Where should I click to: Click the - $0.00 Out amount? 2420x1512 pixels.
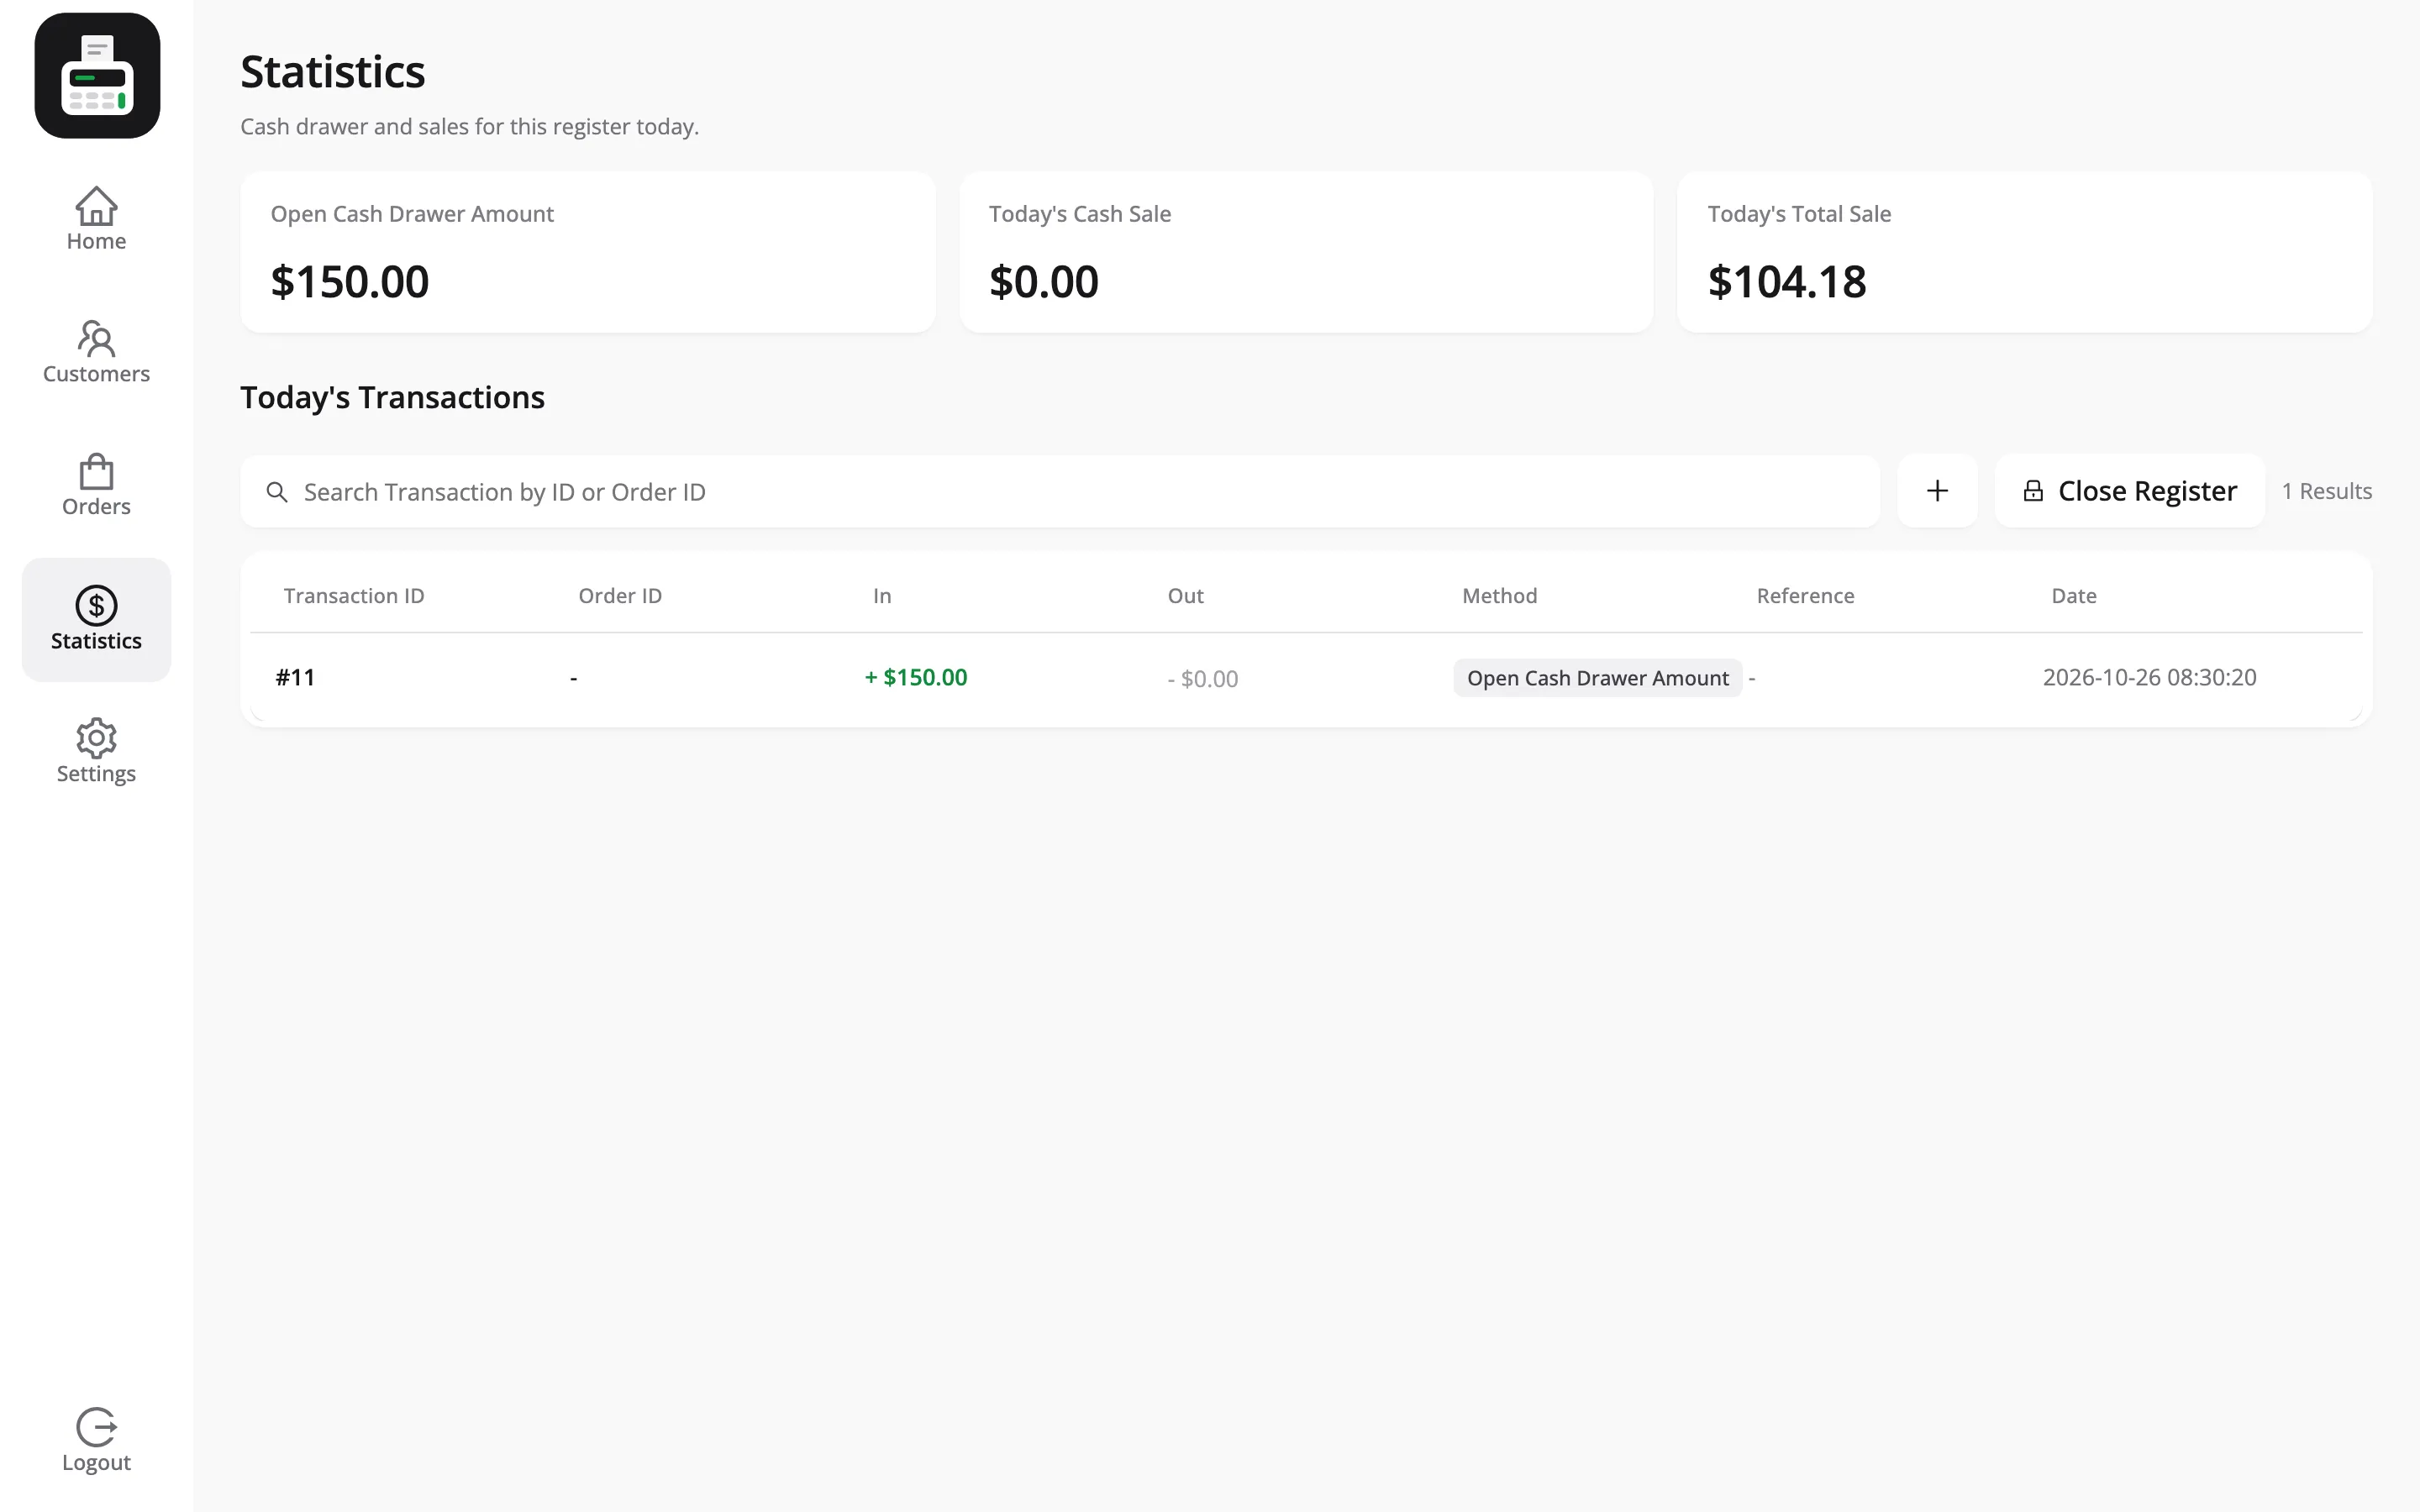1203,679
